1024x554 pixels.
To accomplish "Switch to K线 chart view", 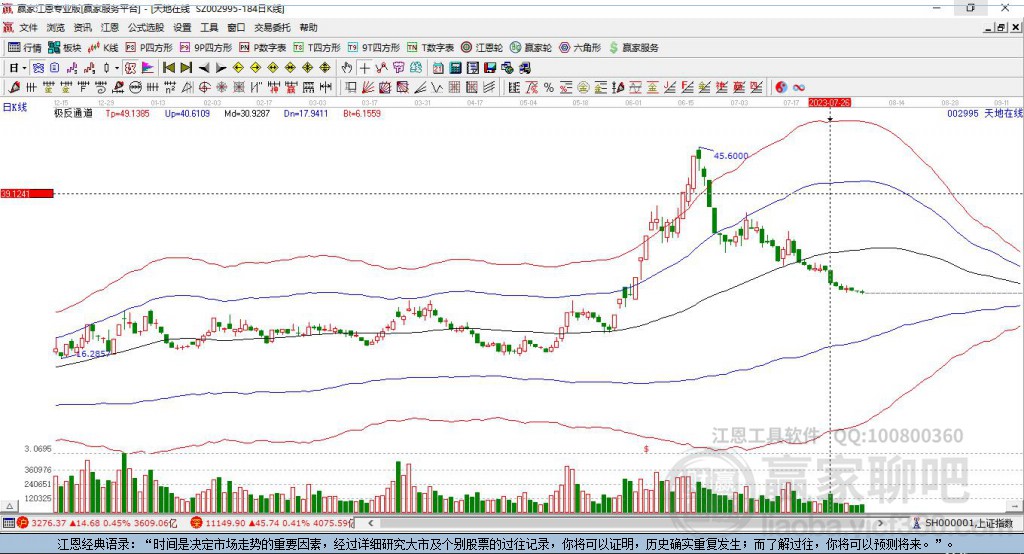I will [103, 48].
